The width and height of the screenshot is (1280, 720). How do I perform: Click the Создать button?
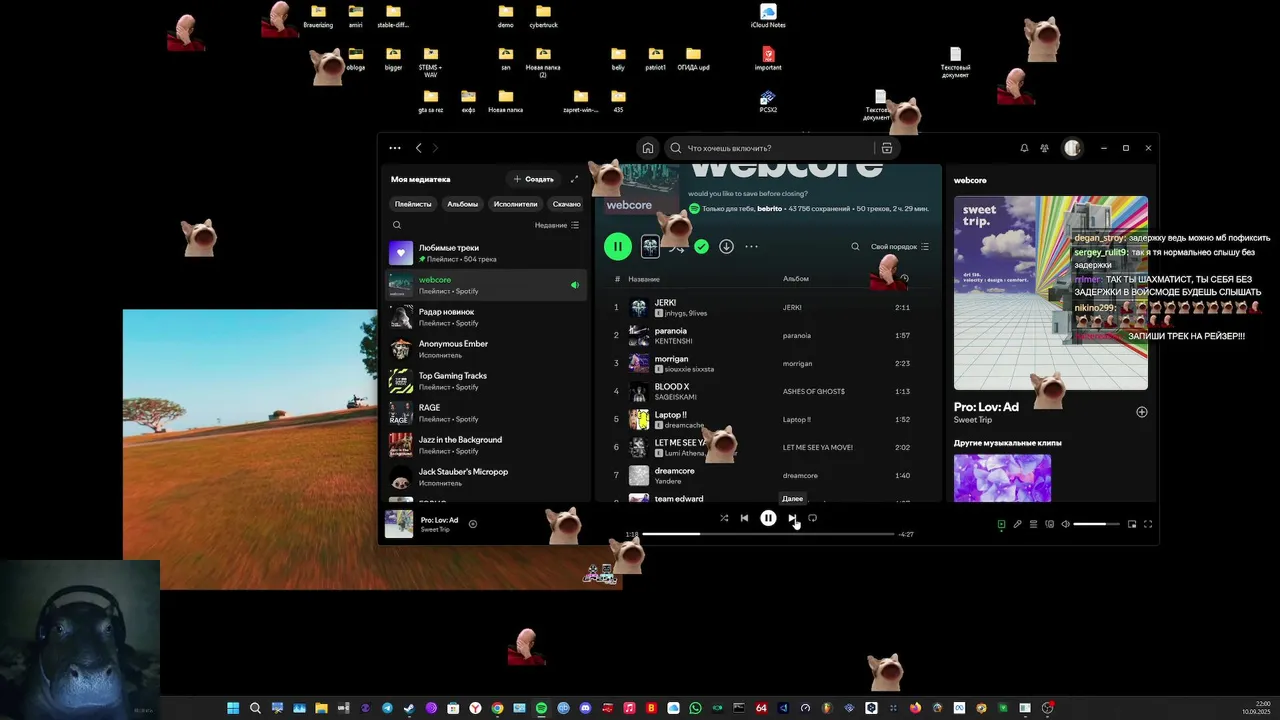coord(533,179)
